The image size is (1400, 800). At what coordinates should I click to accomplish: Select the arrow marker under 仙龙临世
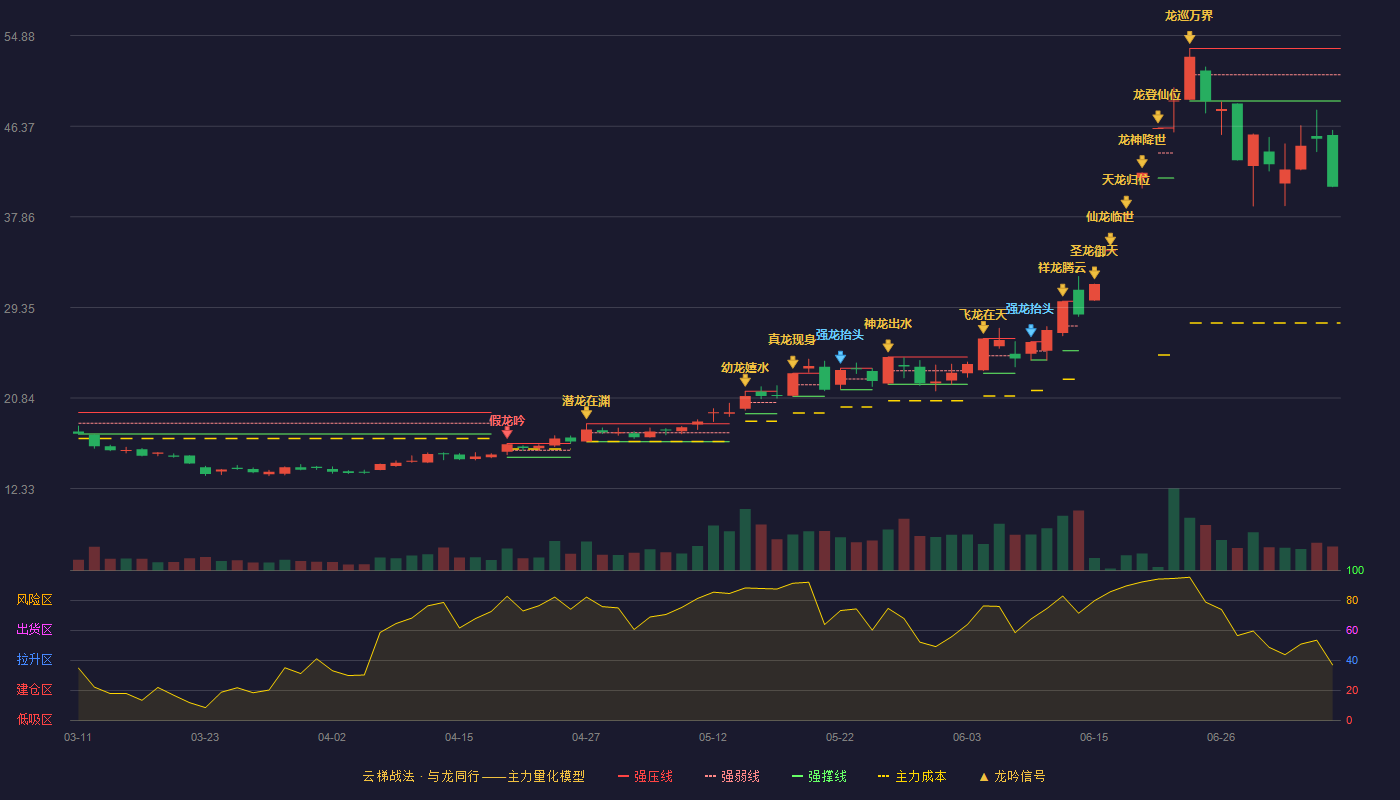click(1110, 238)
